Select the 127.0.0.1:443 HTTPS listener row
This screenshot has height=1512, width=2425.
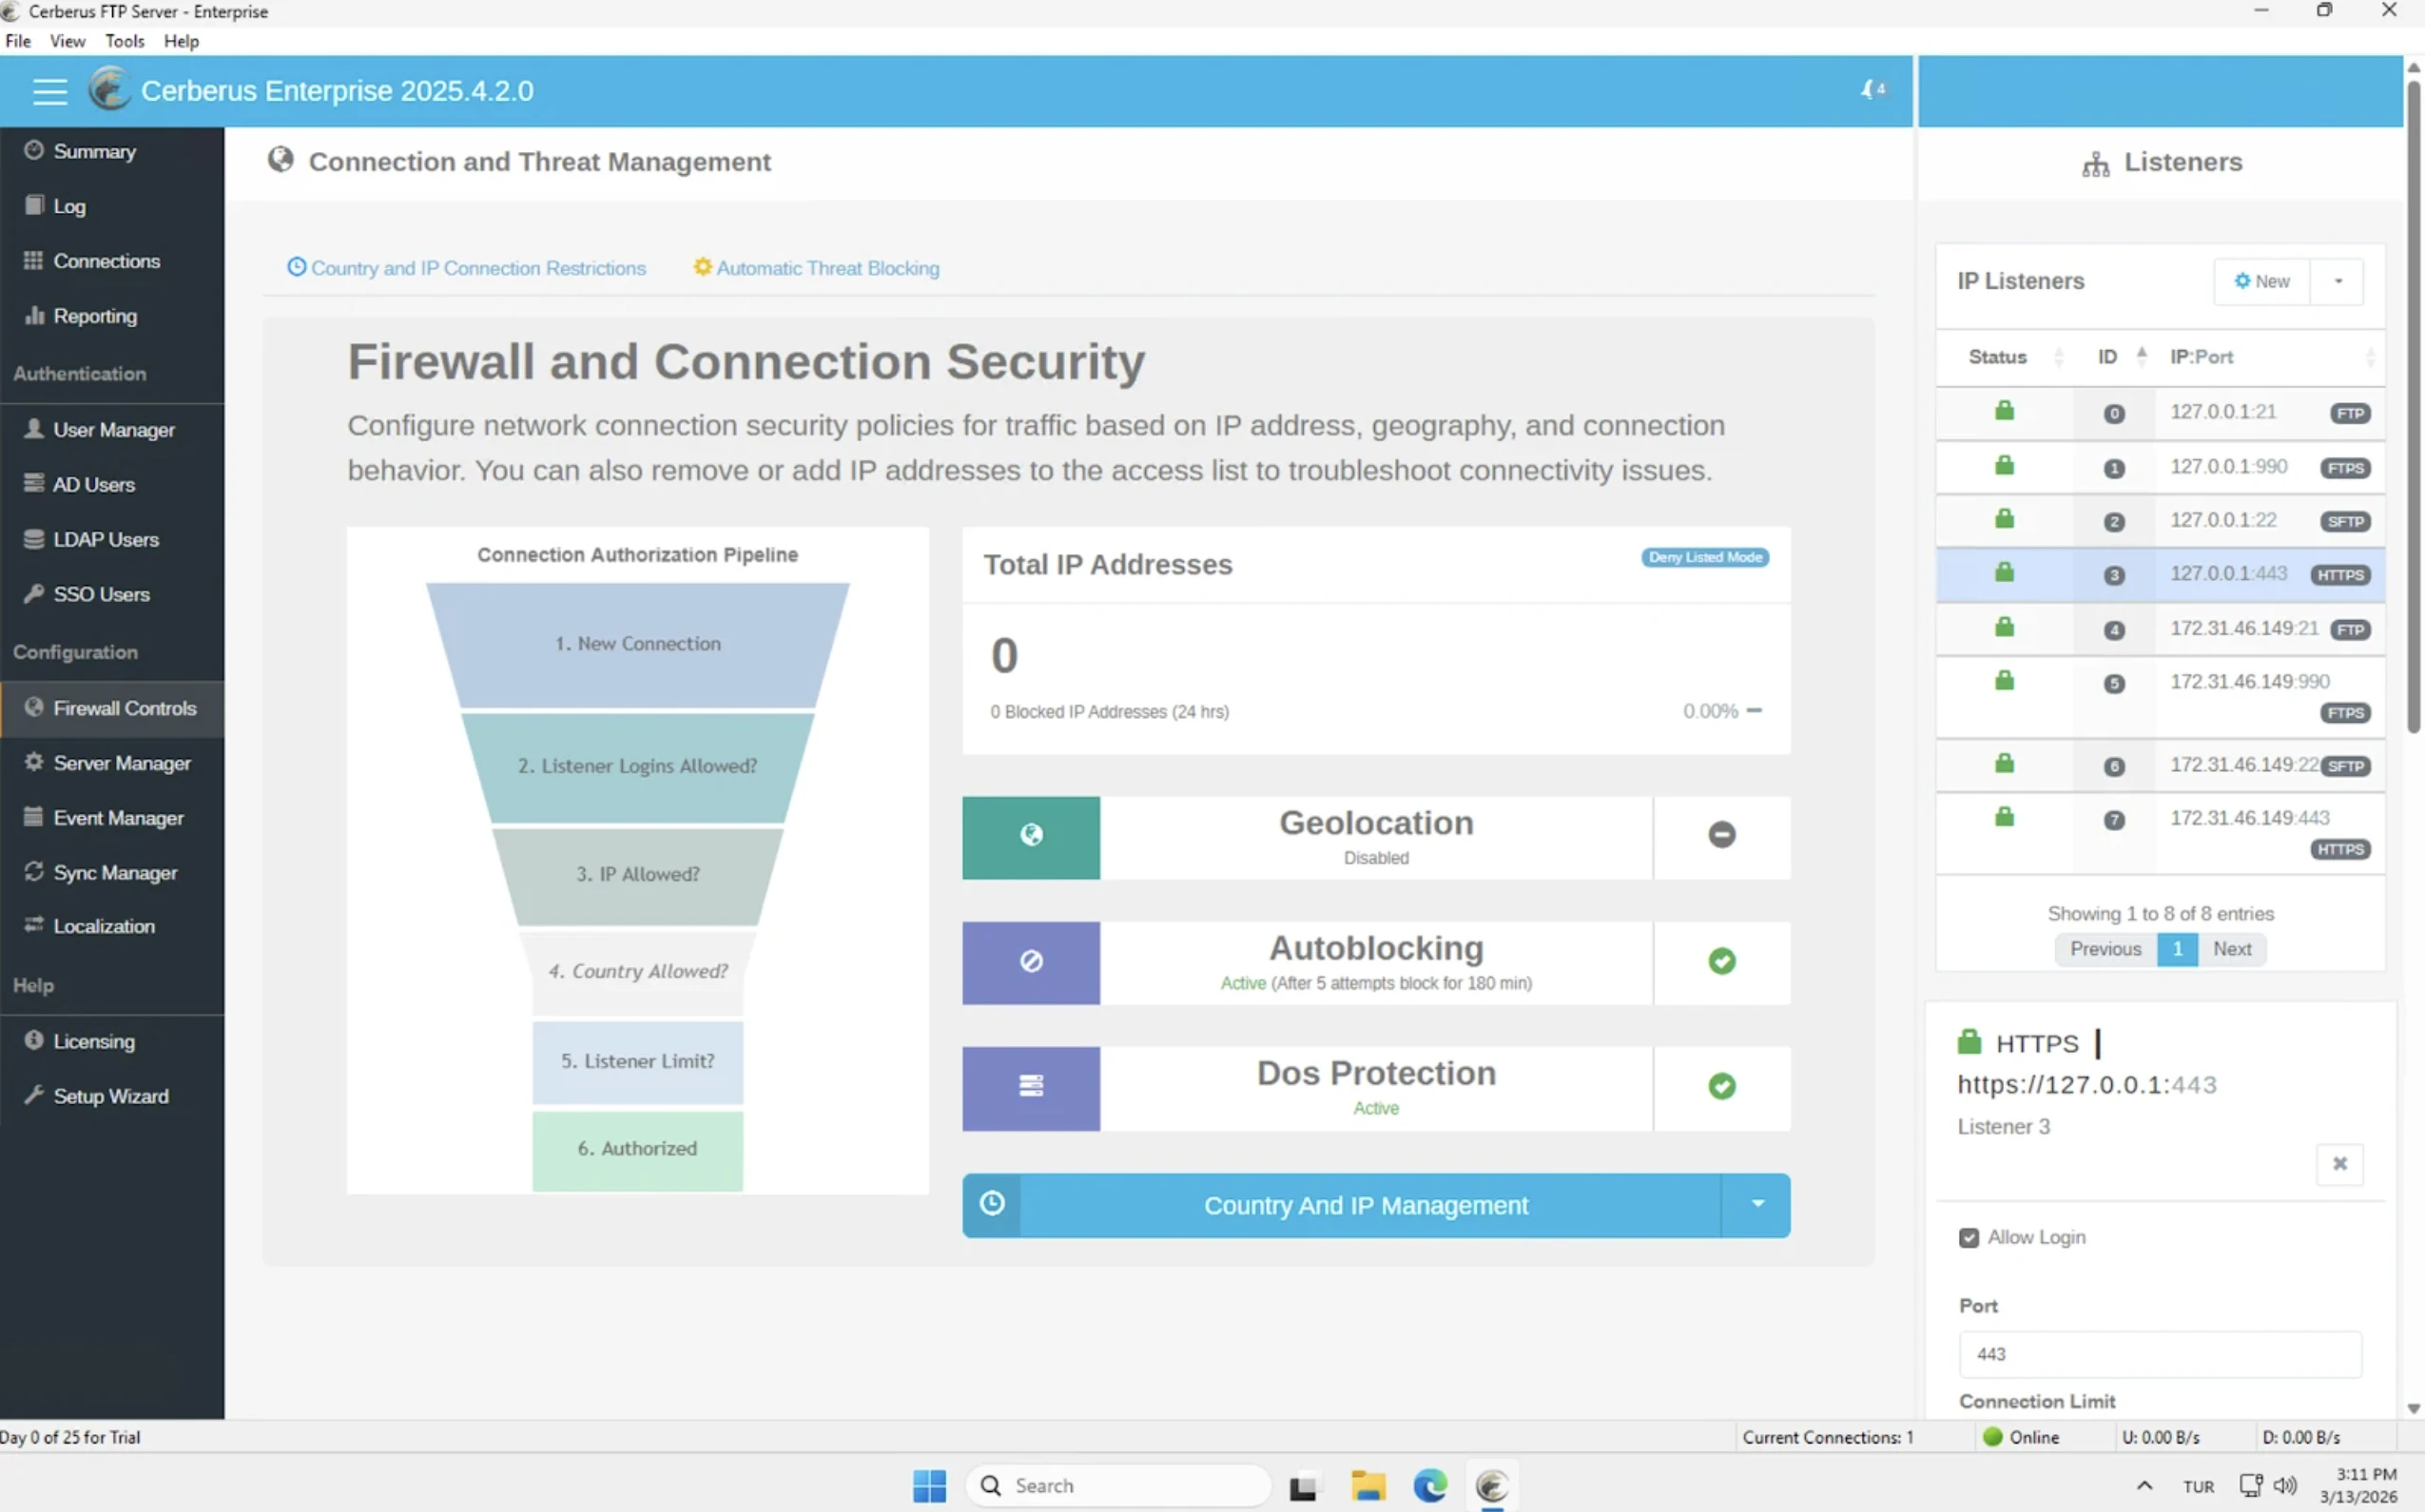[2160, 574]
